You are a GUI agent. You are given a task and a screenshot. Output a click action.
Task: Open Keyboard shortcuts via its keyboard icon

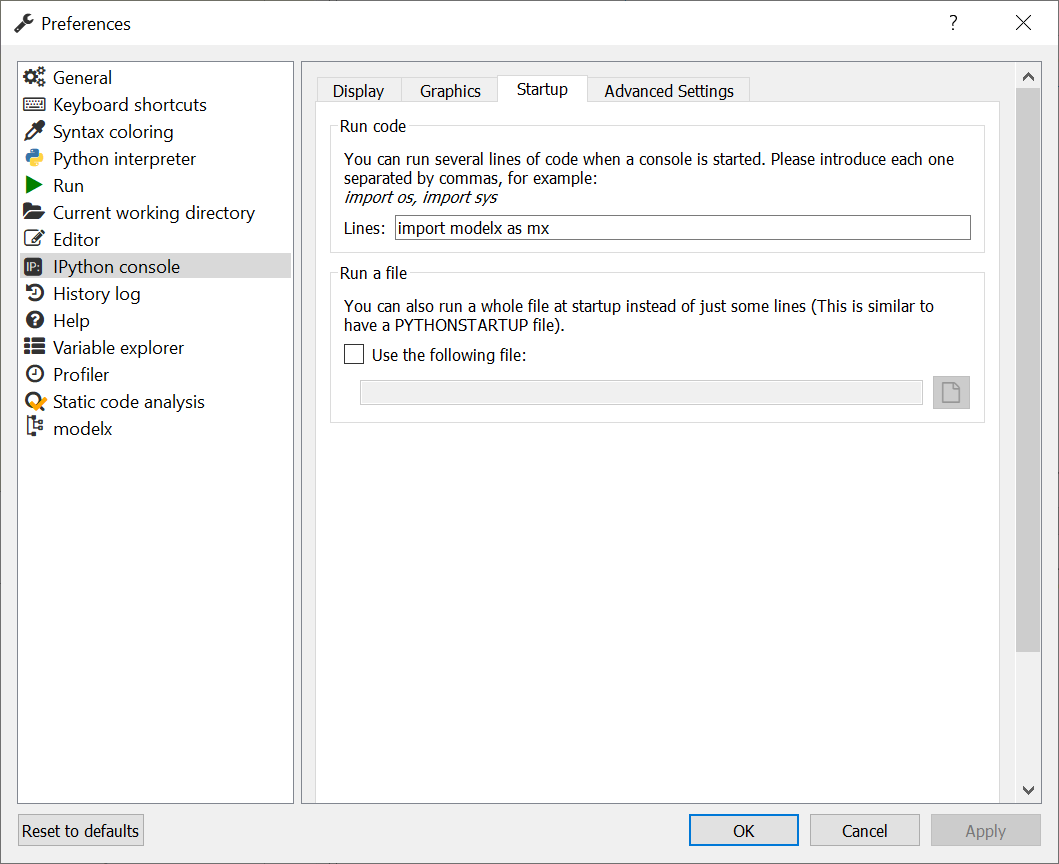(35, 104)
